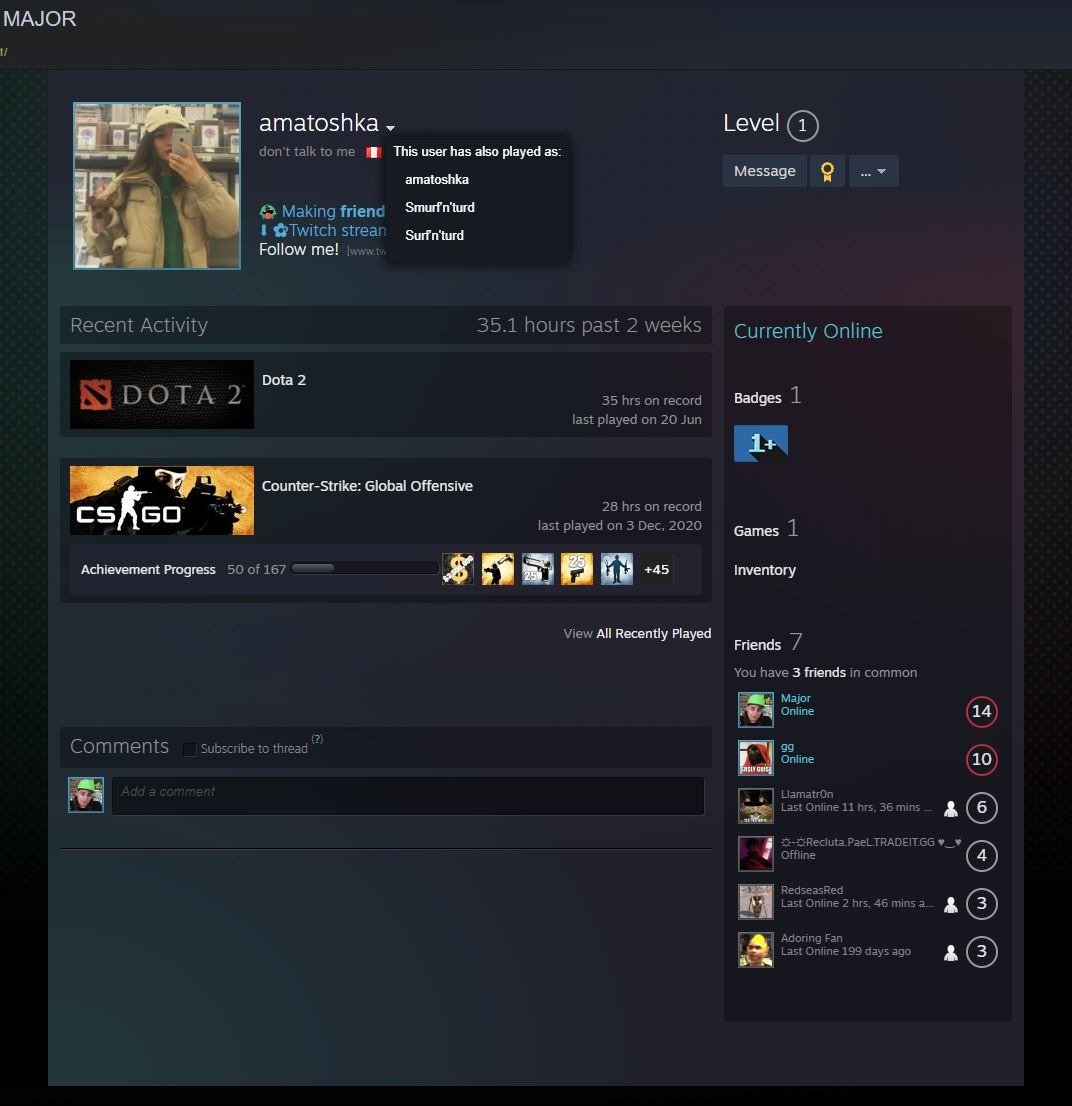1072x1106 pixels.
Task: Open Adoring Fan's name in friends list
Action: (812, 937)
